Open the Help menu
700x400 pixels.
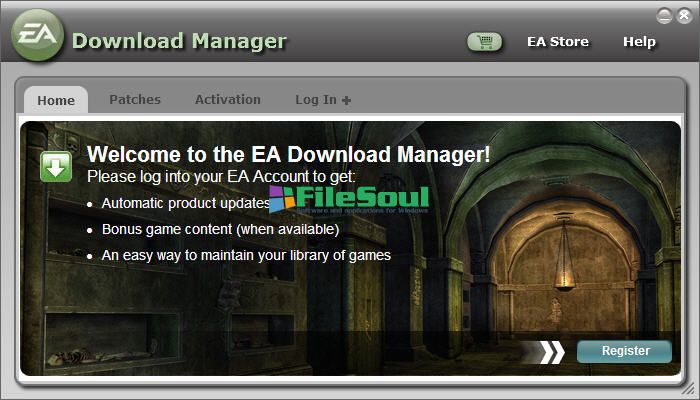[639, 42]
